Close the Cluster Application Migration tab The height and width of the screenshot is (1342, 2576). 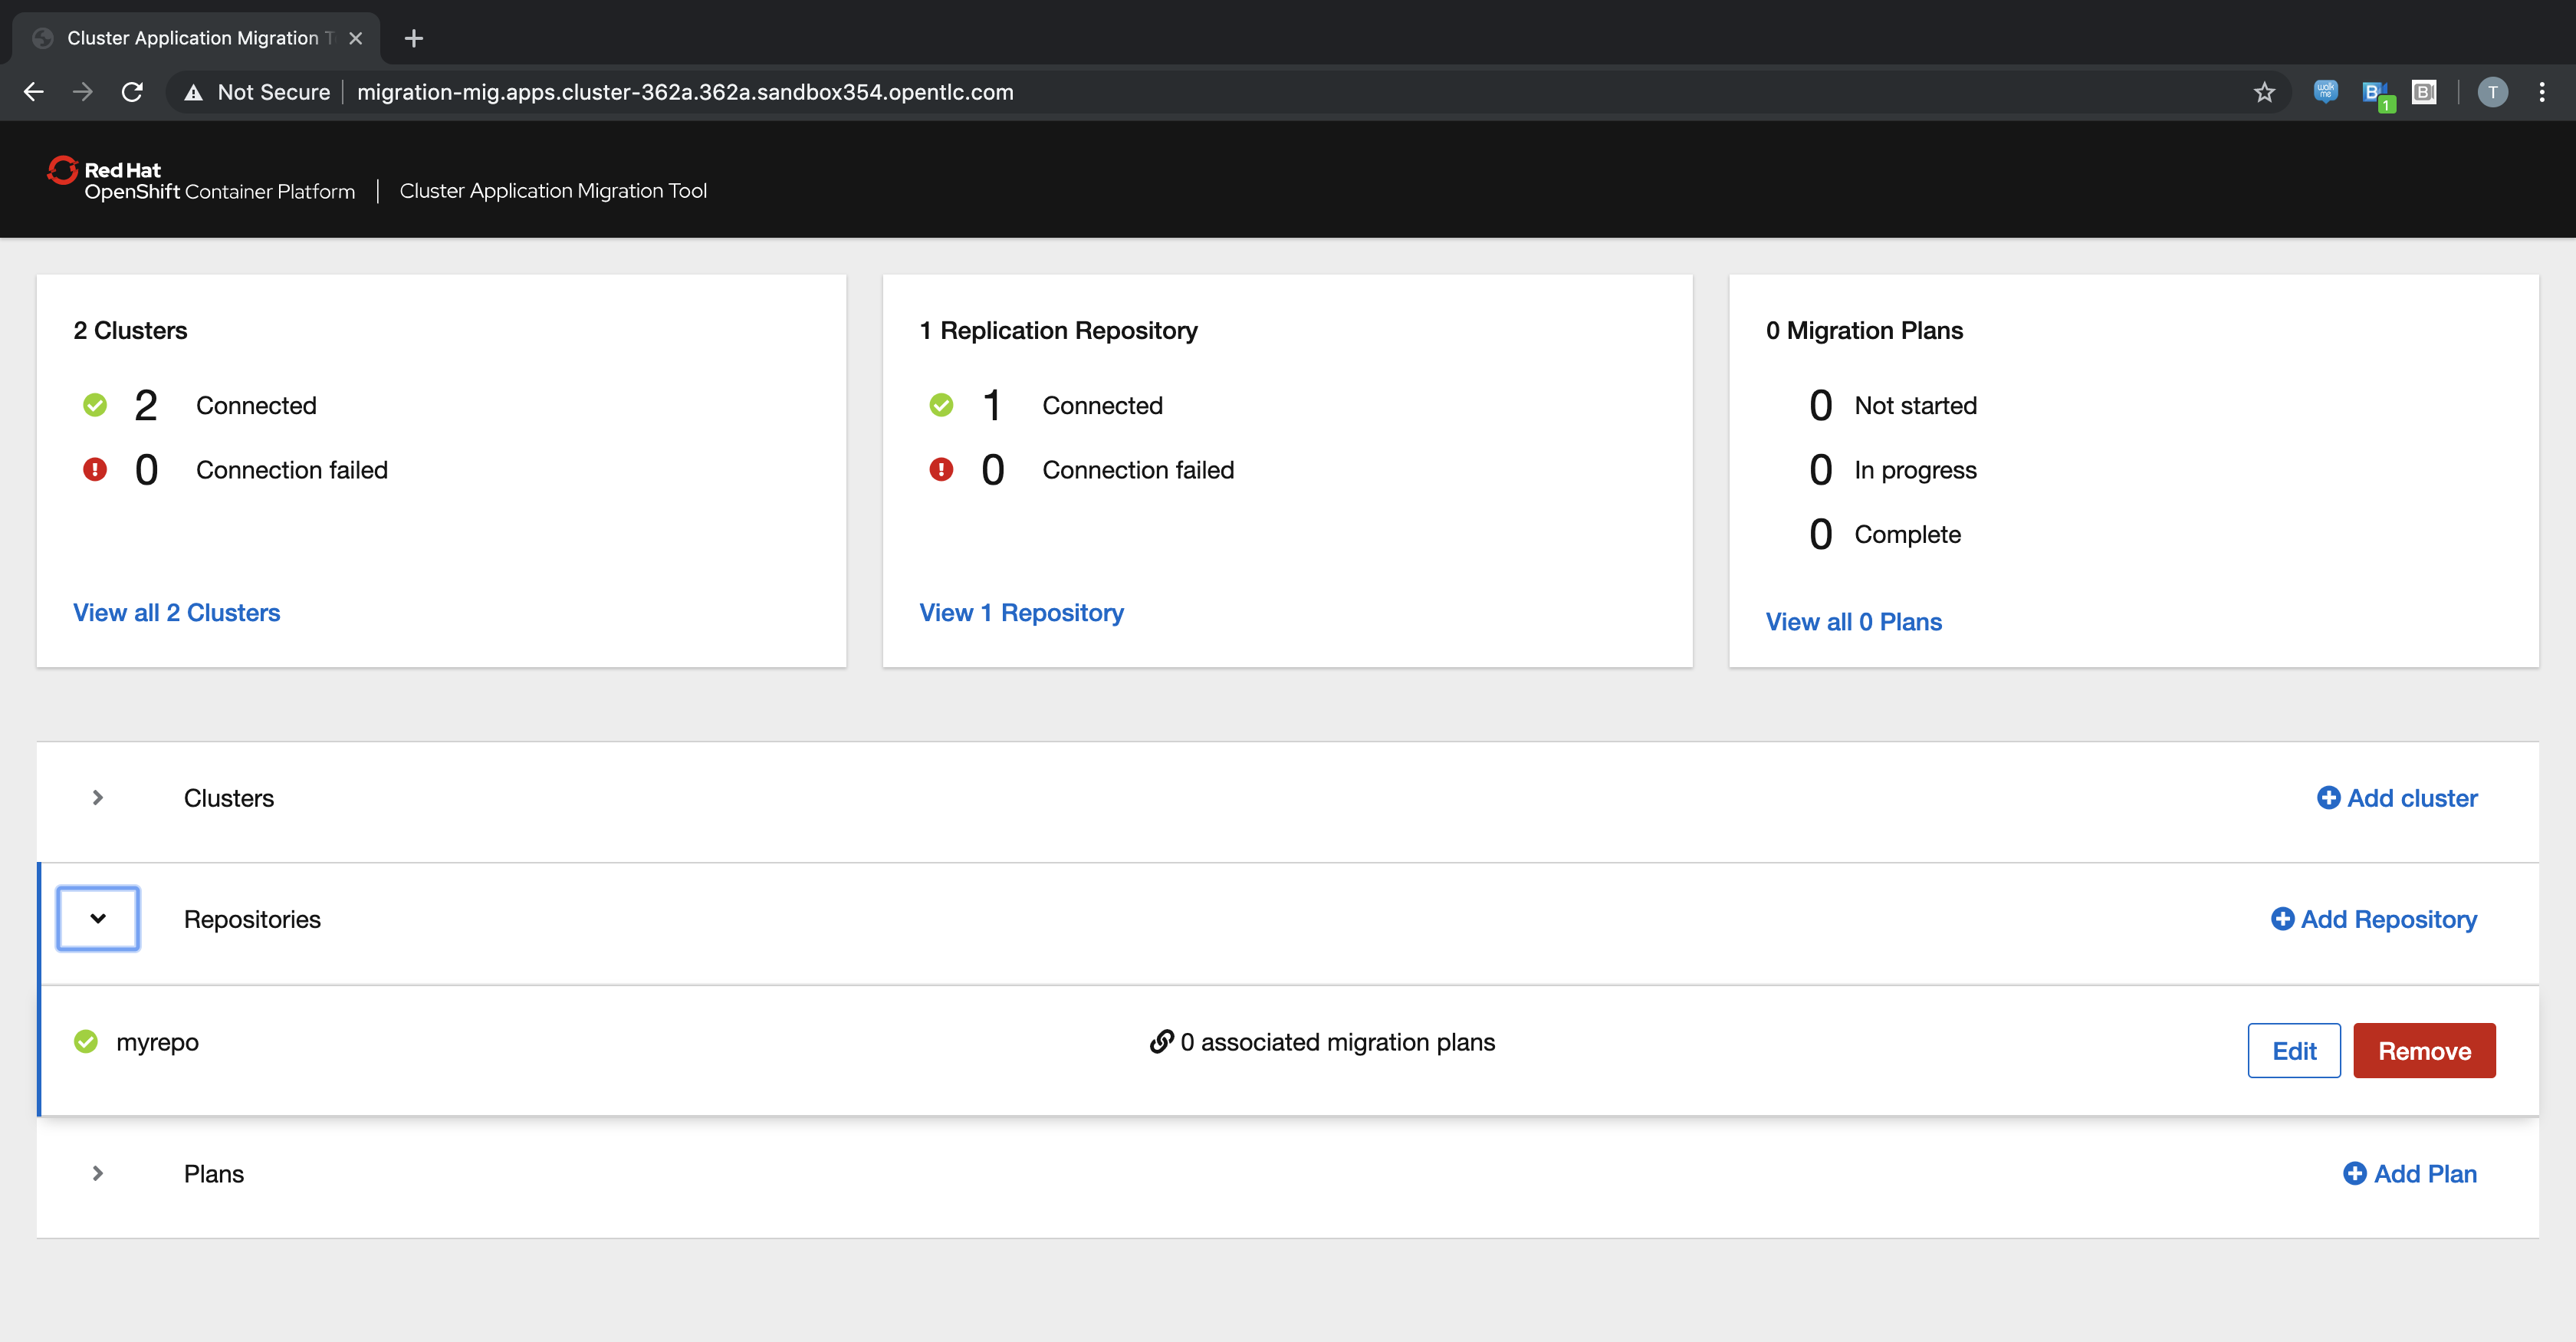(356, 38)
